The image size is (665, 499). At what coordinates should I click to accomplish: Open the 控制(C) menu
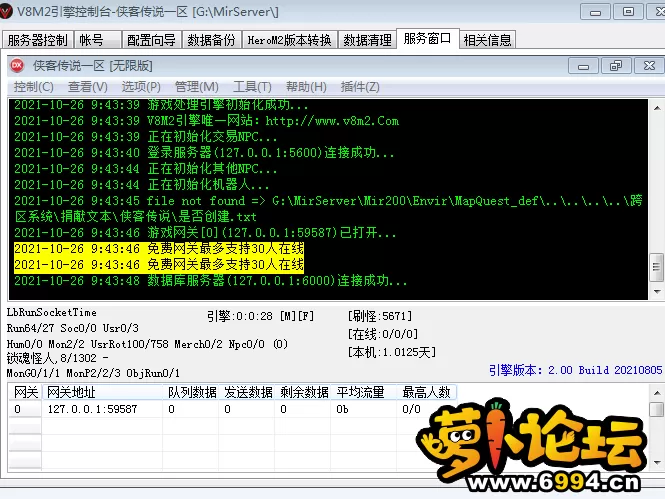coord(34,87)
